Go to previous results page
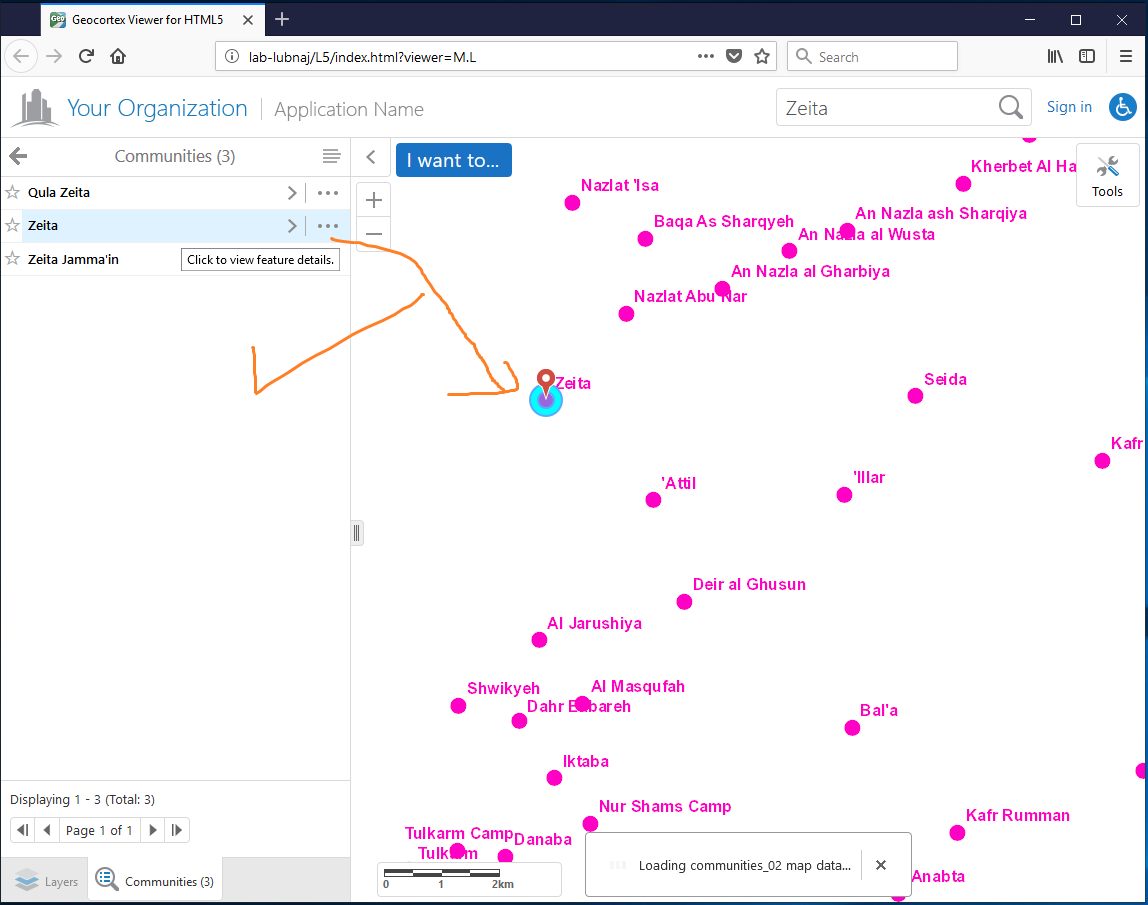1148x905 pixels. (47, 830)
